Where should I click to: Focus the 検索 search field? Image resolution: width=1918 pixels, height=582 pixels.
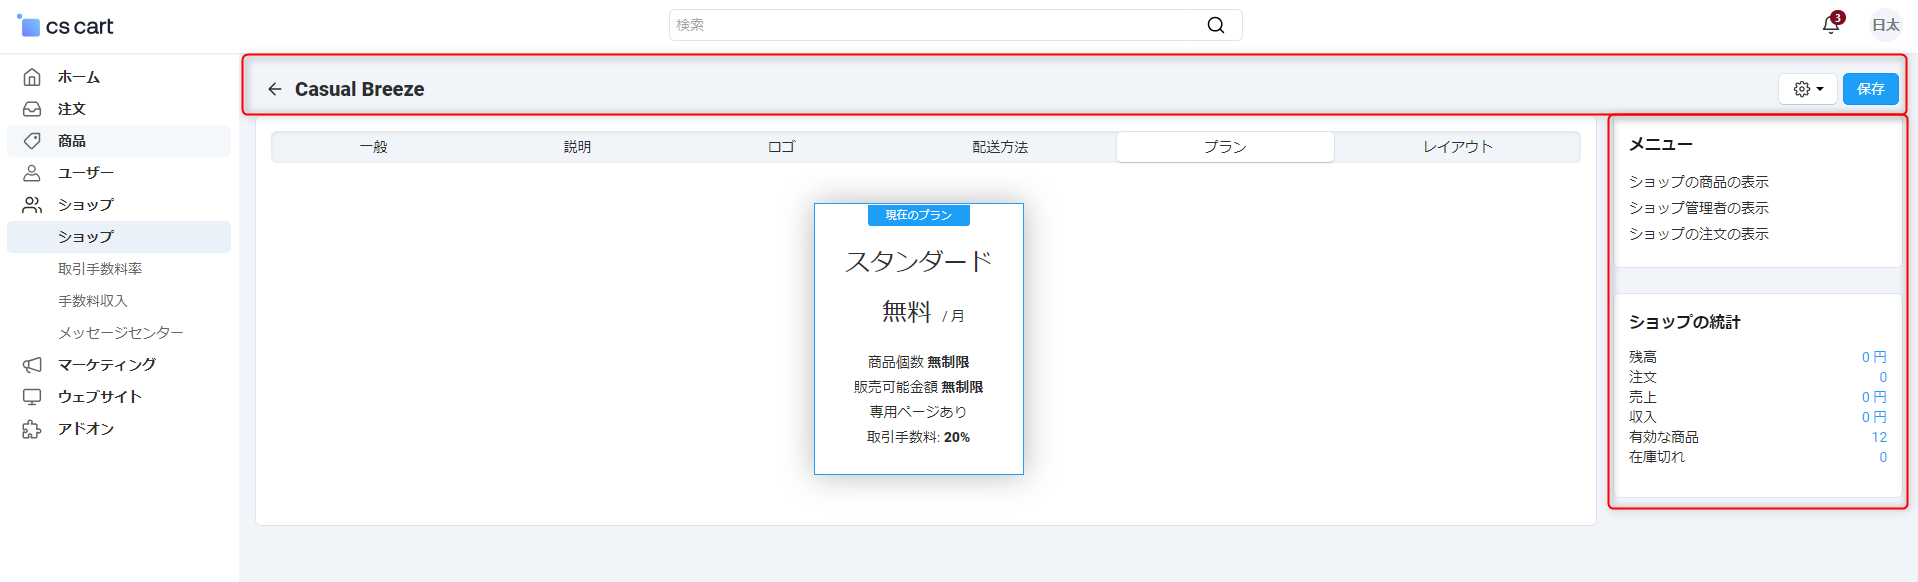[x=935, y=25]
